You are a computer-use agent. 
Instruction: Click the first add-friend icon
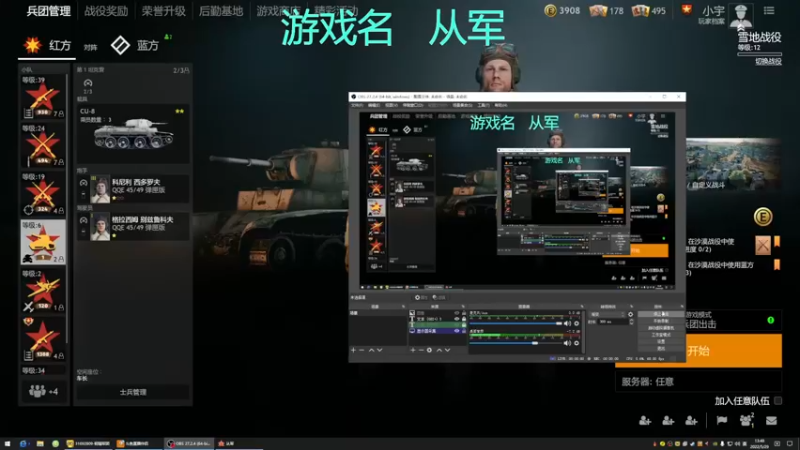pos(645,420)
